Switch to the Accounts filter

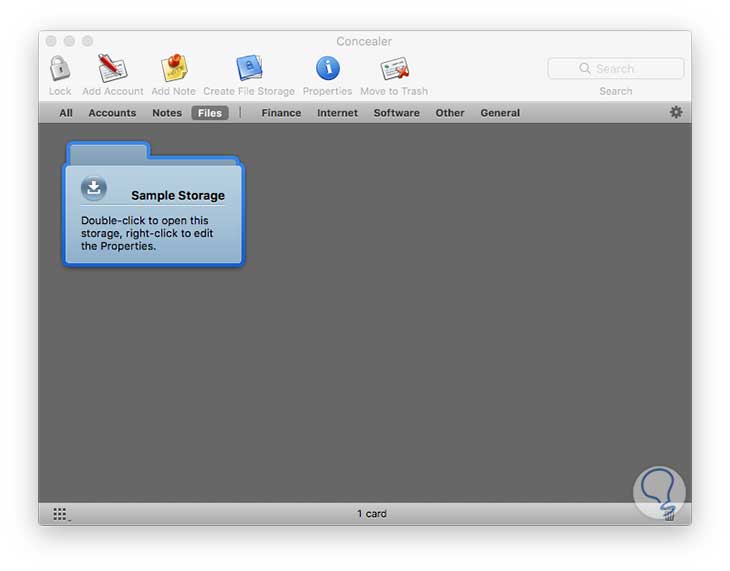(x=112, y=113)
